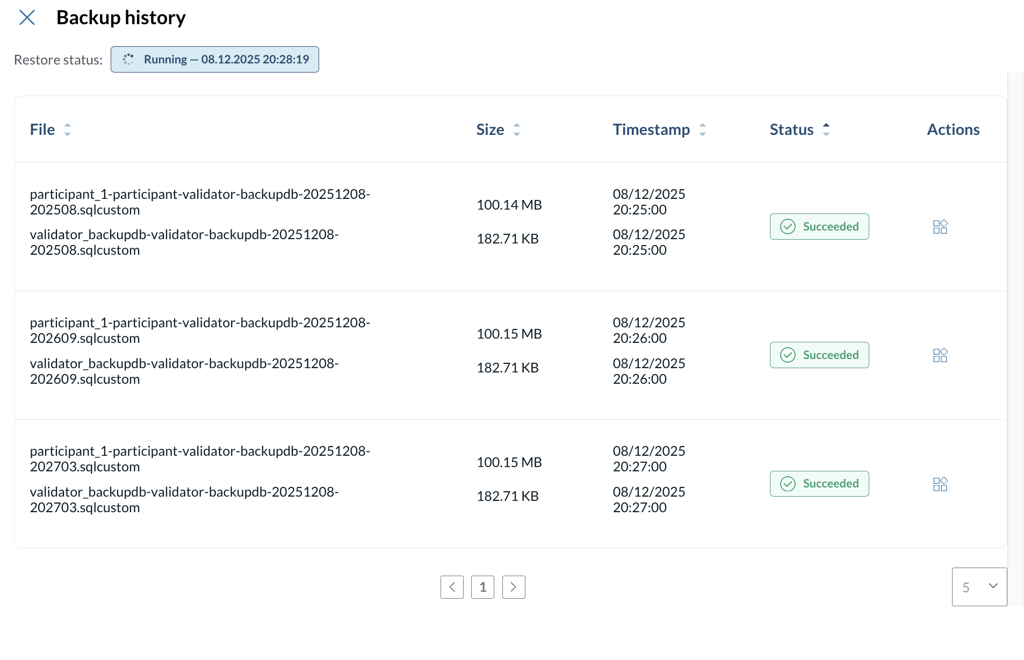Click Succeeded badge for 20:27:00 backup
Viewport: 1024px width, 660px height.
pyautogui.click(x=819, y=484)
